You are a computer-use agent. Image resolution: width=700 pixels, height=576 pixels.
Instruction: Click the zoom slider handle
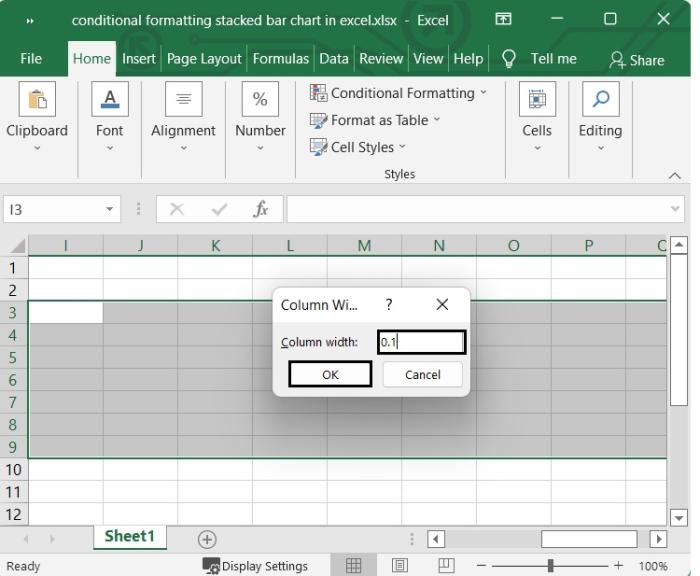click(550, 566)
